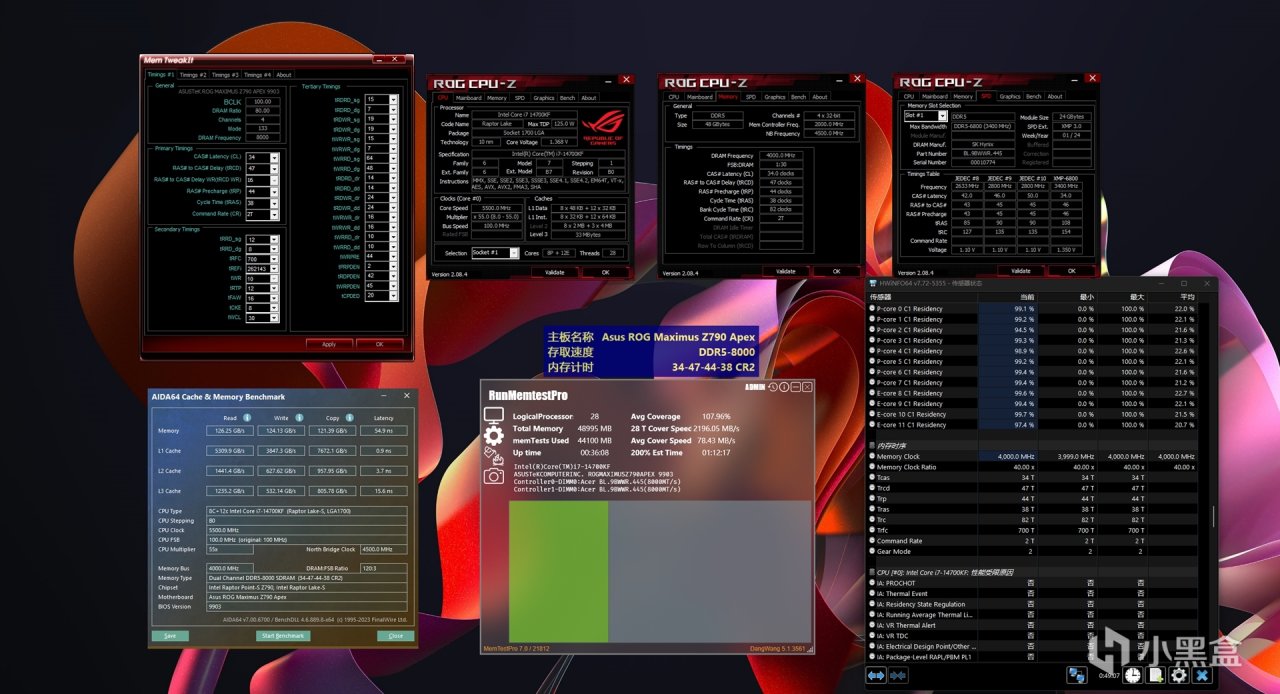Open RAS# to CAS# Delay (tRCD) dropdown
Viewport: 1280px width, 694px height.
275,168
